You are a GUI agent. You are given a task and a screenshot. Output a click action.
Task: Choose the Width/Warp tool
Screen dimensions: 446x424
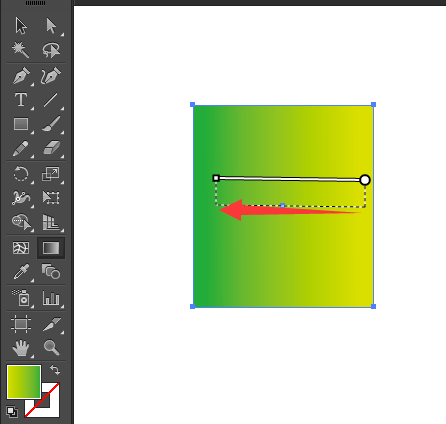21,198
